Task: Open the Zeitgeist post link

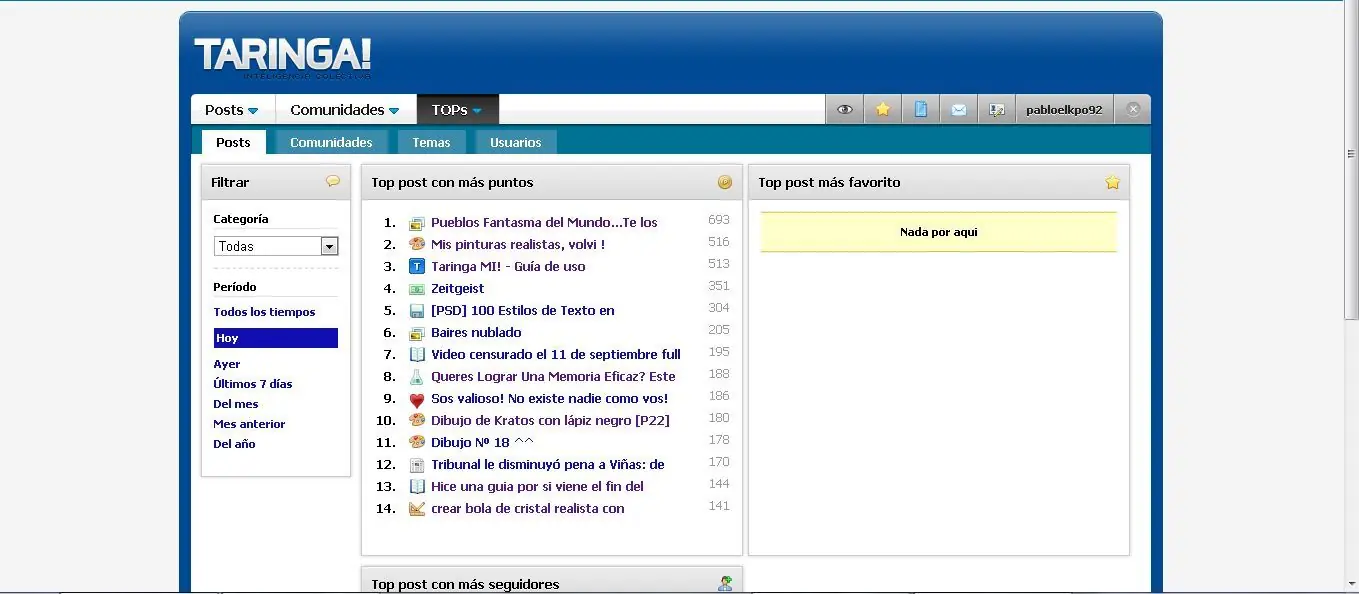Action: (458, 288)
